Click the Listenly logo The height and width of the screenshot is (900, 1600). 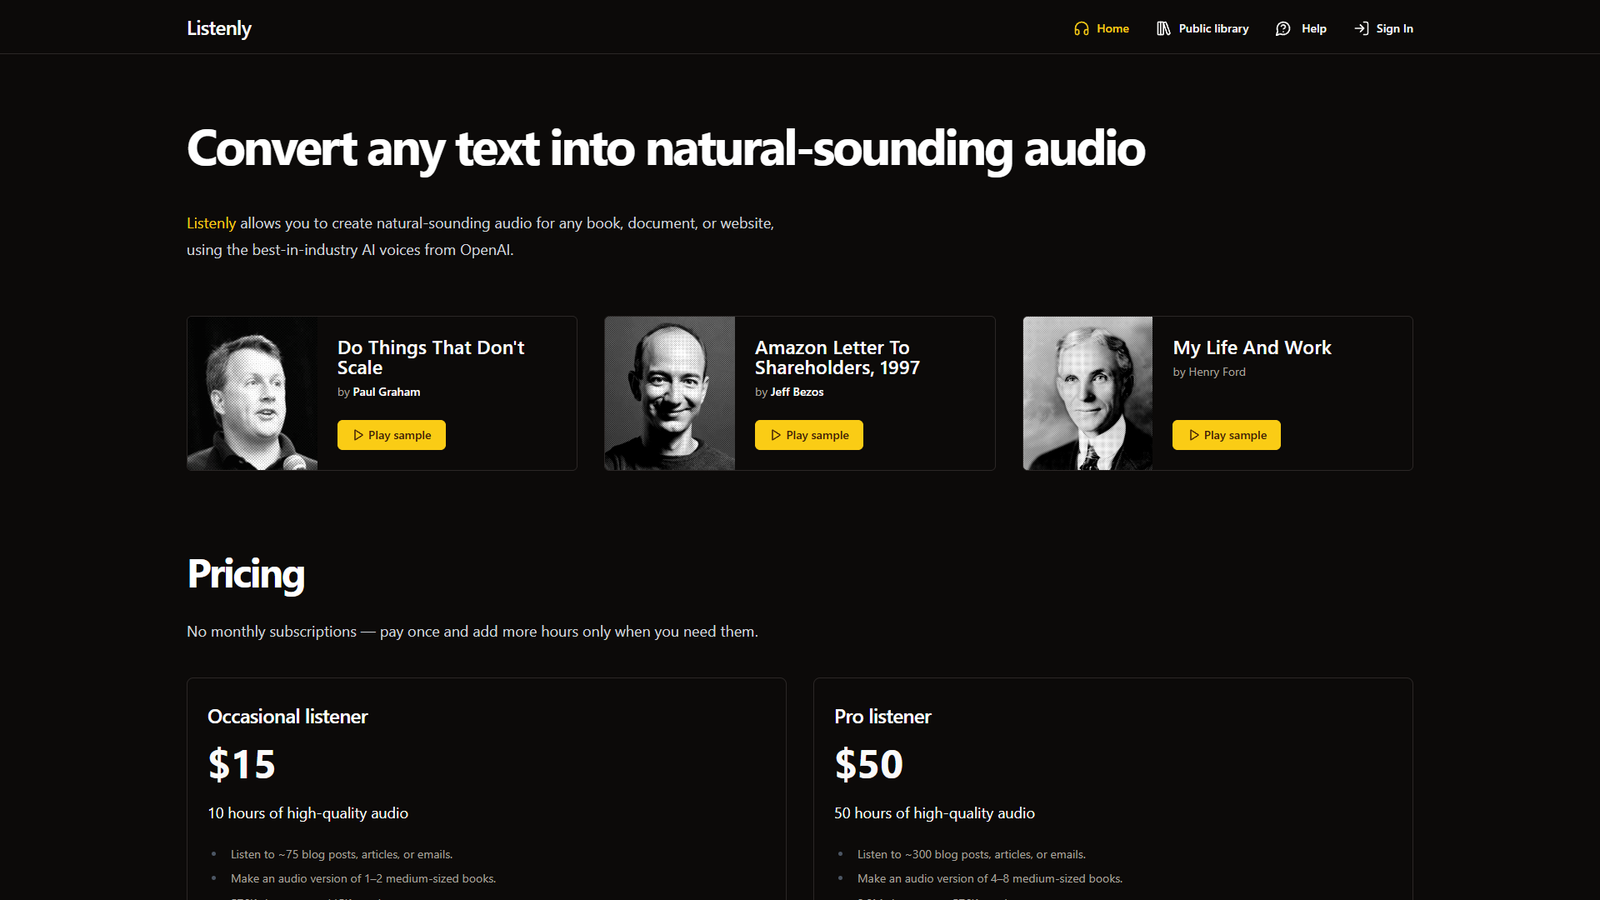(219, 28)
